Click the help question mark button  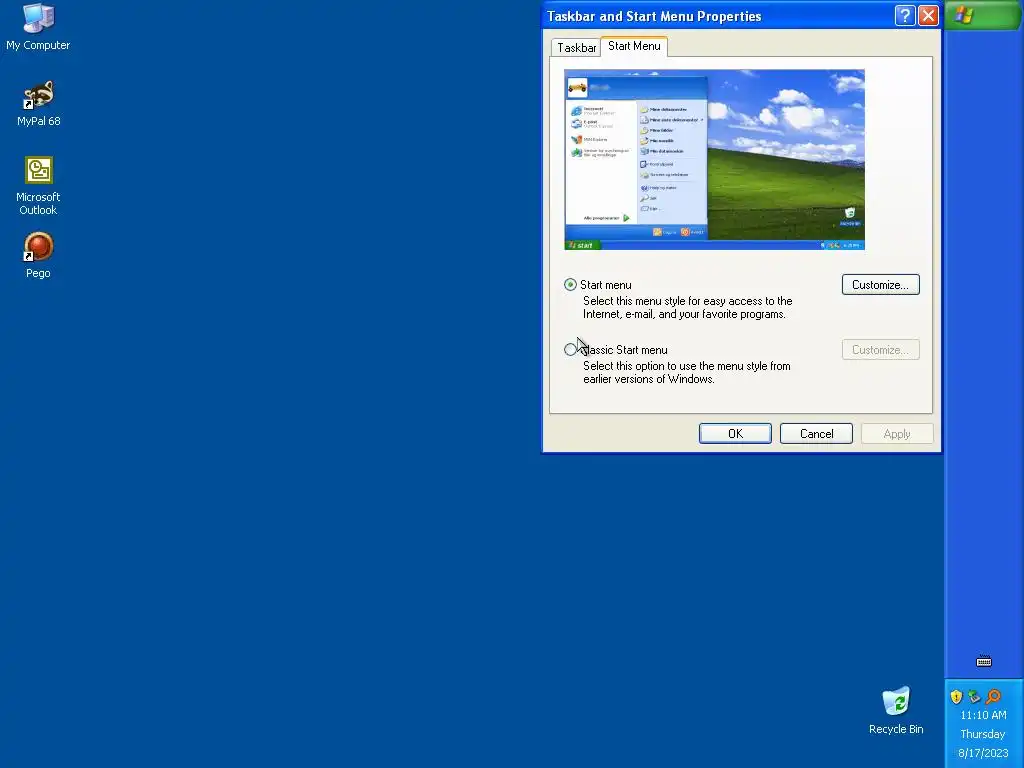904,16
